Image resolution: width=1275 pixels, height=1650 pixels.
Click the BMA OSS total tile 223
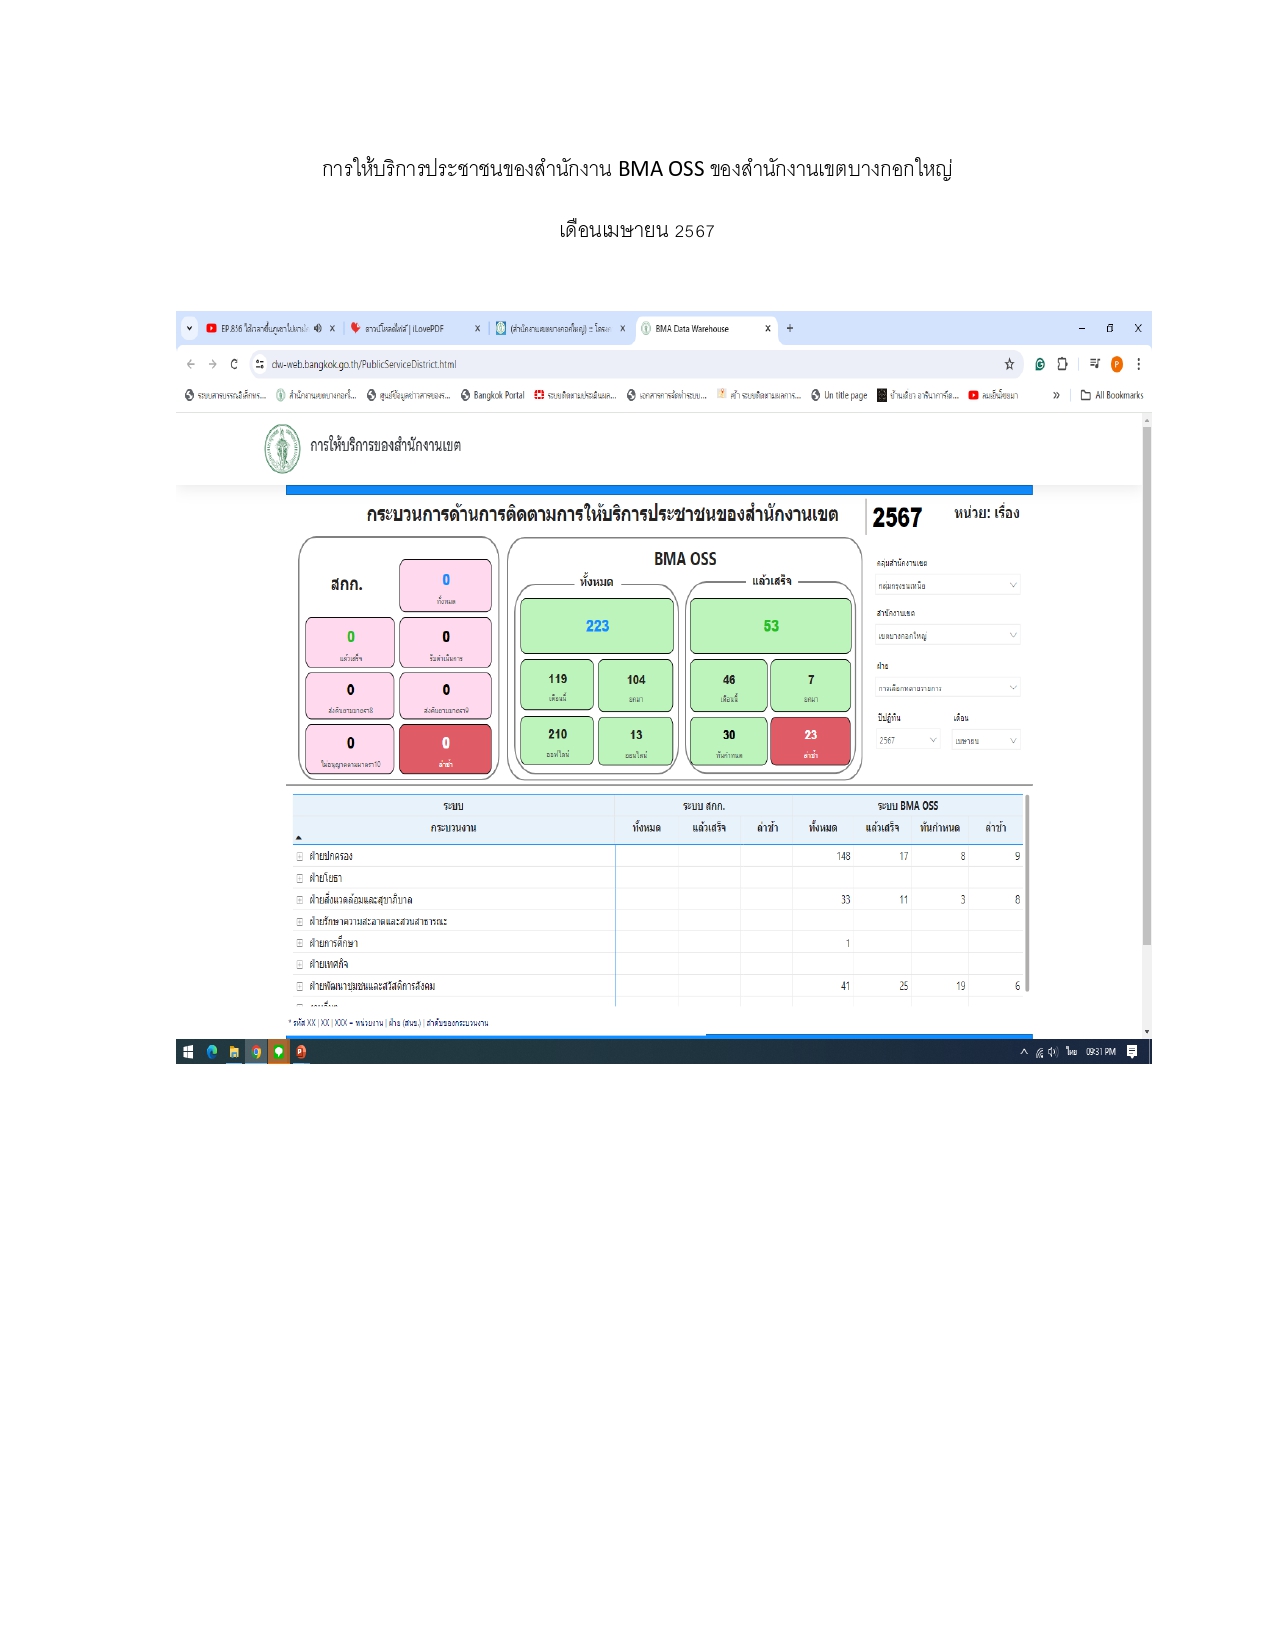pos(597,626)
